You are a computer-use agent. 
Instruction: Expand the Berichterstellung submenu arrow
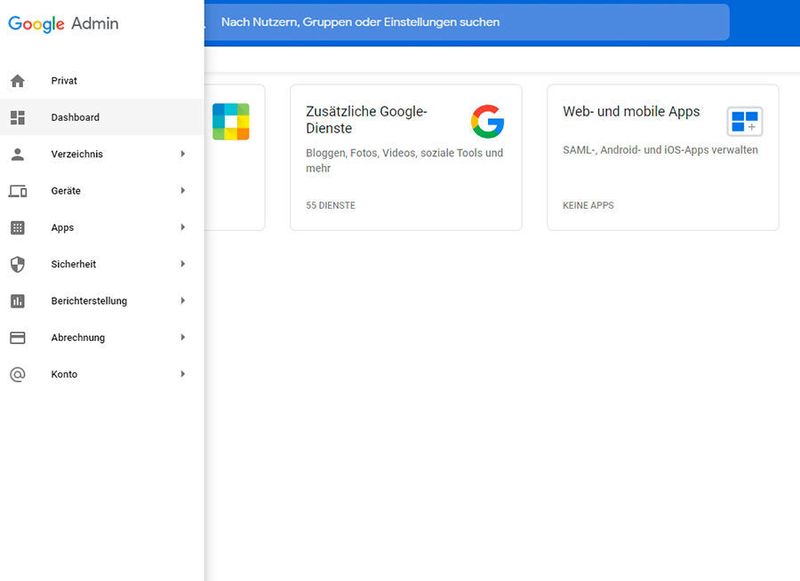(183, 300)
